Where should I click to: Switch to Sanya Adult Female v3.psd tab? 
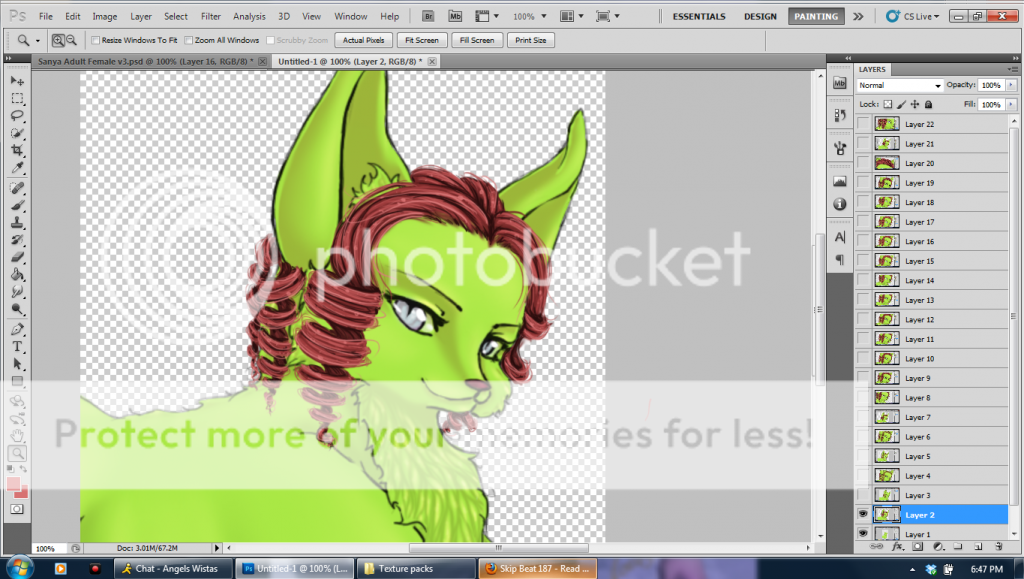pyautogui.click(x=145, y=61)
